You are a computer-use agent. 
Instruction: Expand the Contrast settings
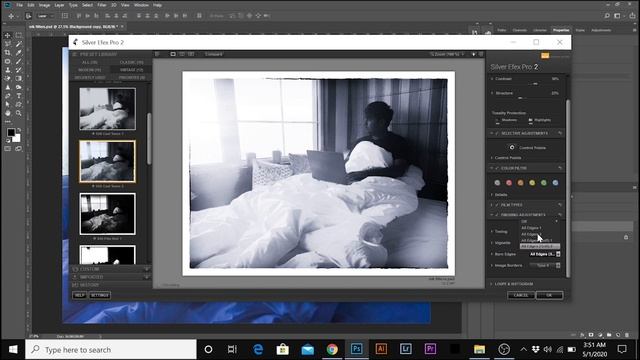click(x=492, y=79)
